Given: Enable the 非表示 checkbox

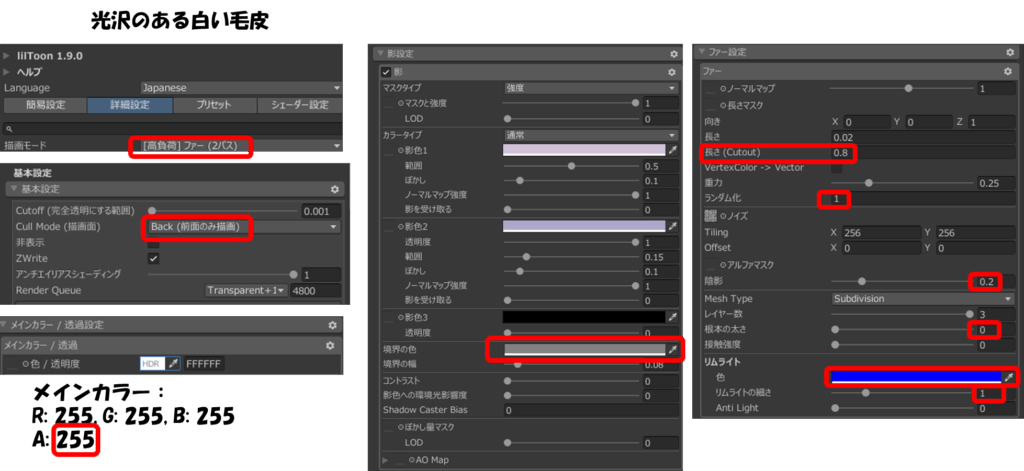Looking at the screenshot, I should coord(153,242).
